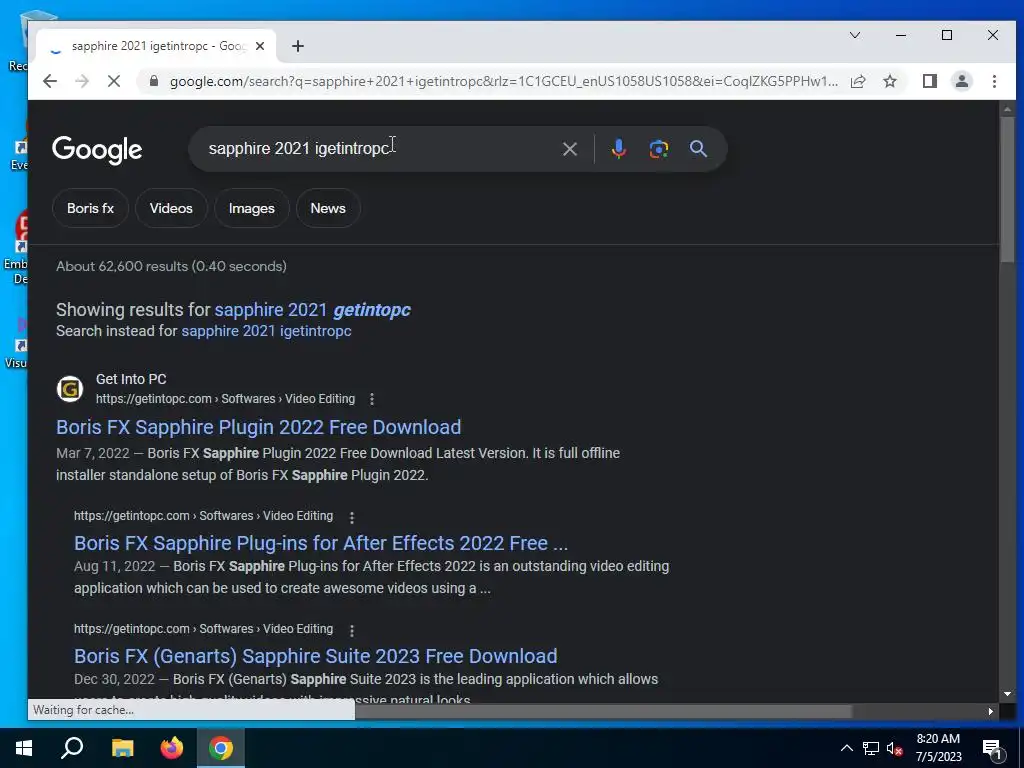
Task: Search instead for sapphire 2021 igetintropc
Action: coord(266,331)
